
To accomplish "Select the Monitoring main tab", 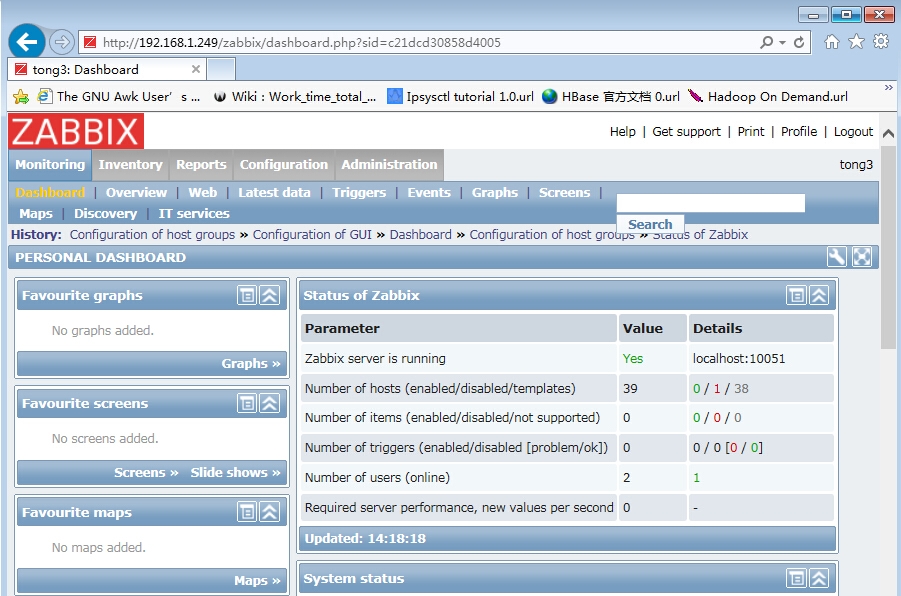I will [50, 165].
